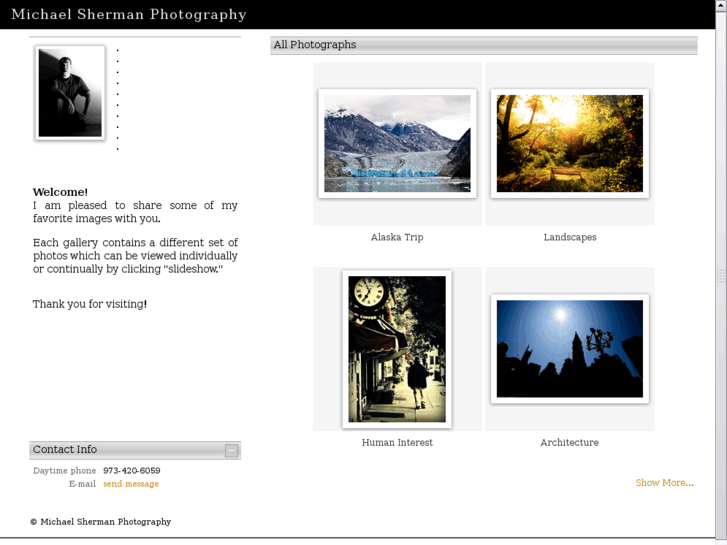Open the Architecture silhouette skyline thumbnail

(x=569, y=349)
